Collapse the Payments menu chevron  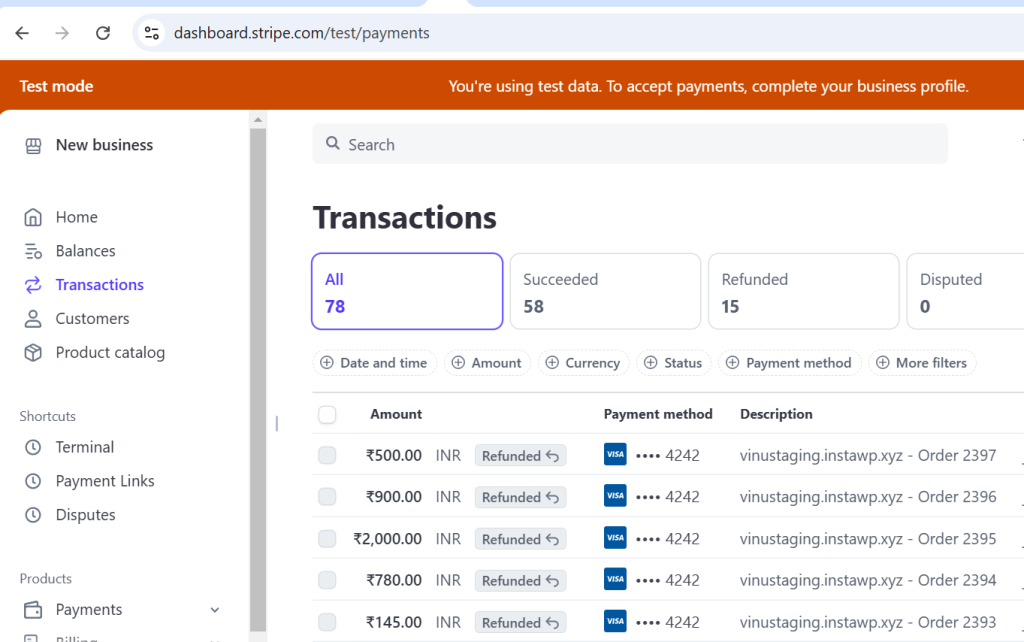pos(214,609)
